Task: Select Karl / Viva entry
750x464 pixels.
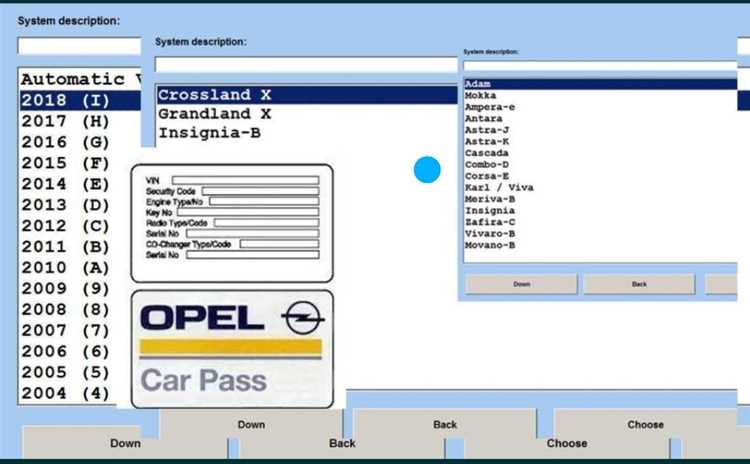Action: (499, 187)
